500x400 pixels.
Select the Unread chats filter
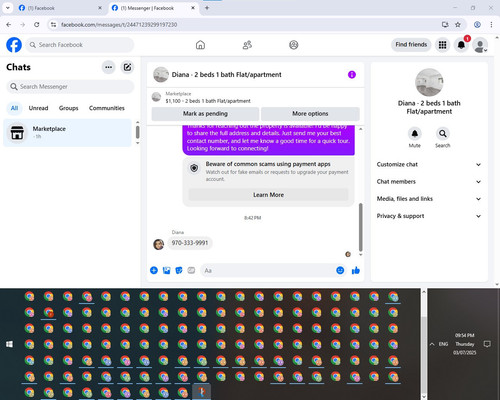coord(38,108)
